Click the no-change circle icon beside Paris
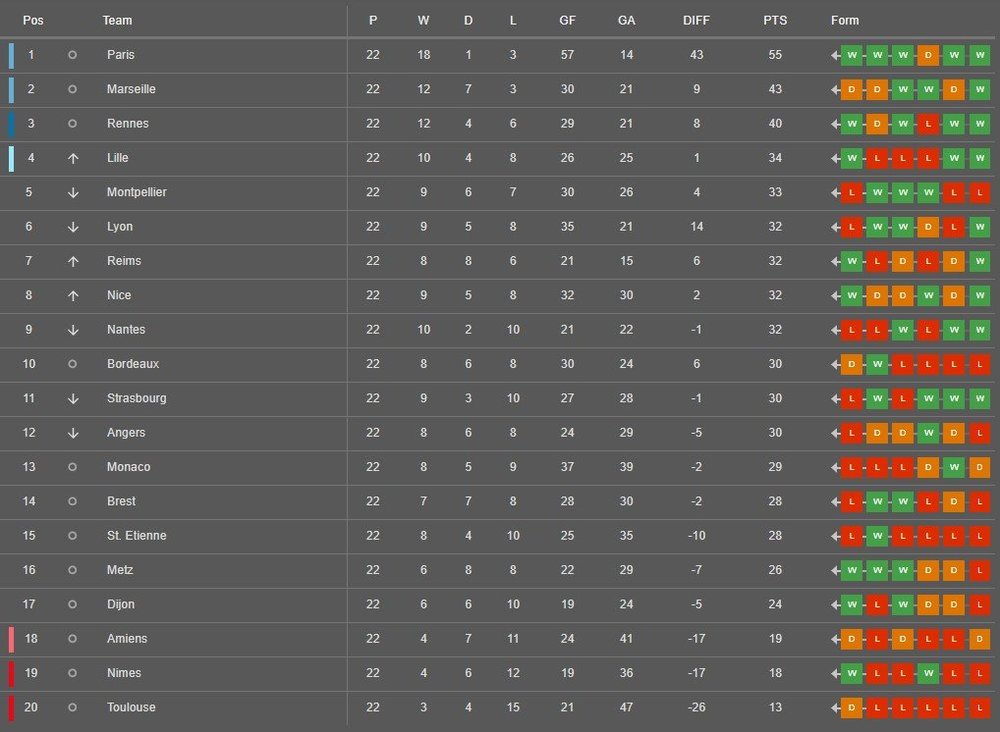This screenshot has width=1000, height=732. [x=72, y=55]
